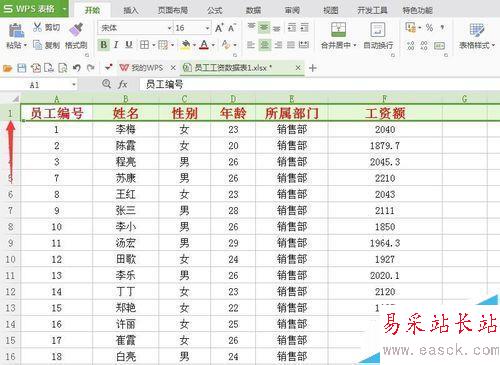The width and height of the screenshot is (500, 365).
Task: Apply percent style format
Action: [x=429, y=27]
